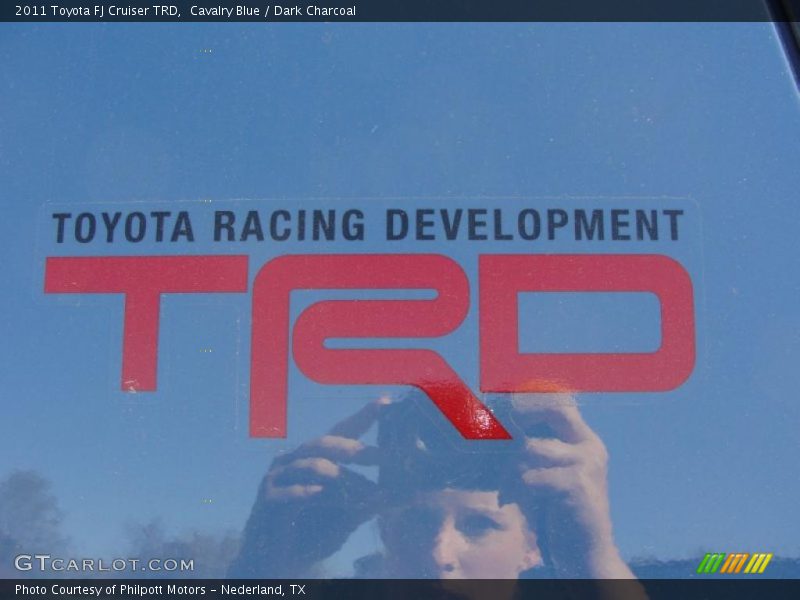Select the "2011 Toyota FJ Cruiser TRD" title text
The image size is (800, 600).
pyautogui.click(x=97, y=11)
